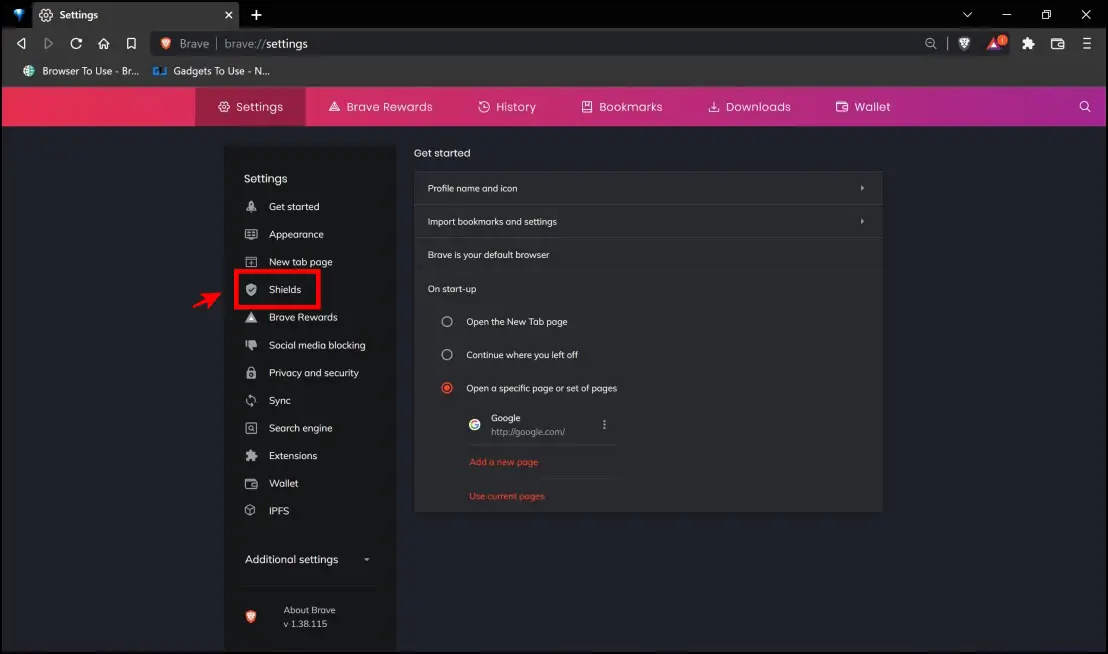Open Browser To Use bookmark

pyautogui.click(x=81, y=71)
